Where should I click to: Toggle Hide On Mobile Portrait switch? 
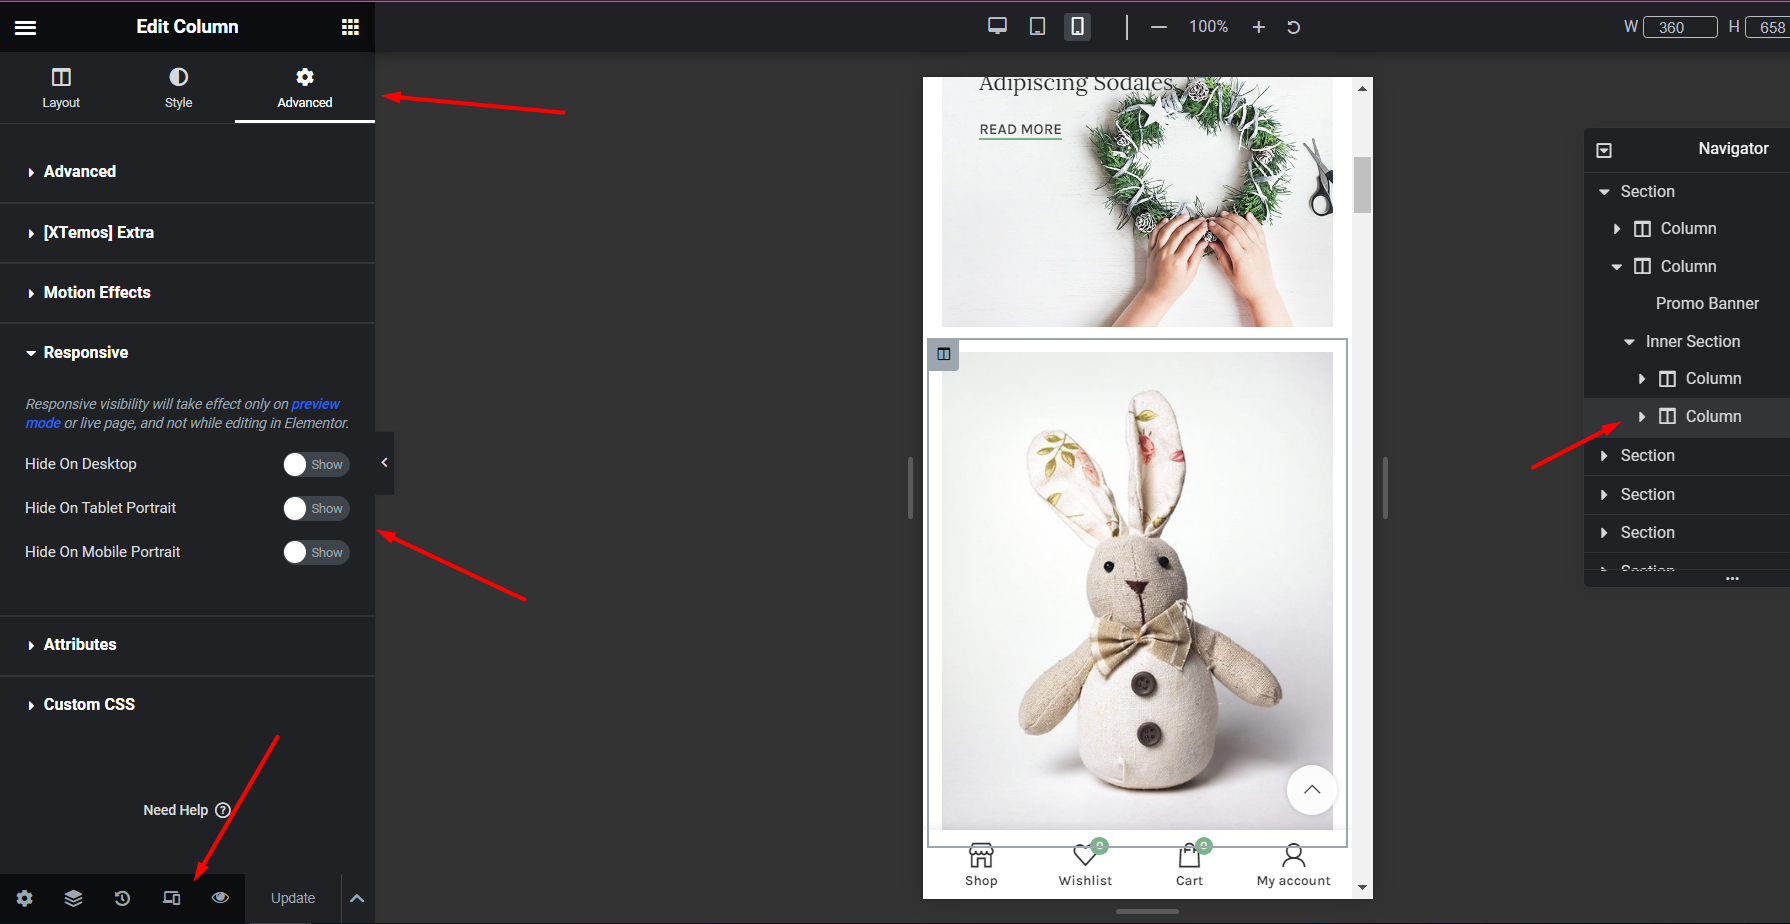click(x=316, y=552)
